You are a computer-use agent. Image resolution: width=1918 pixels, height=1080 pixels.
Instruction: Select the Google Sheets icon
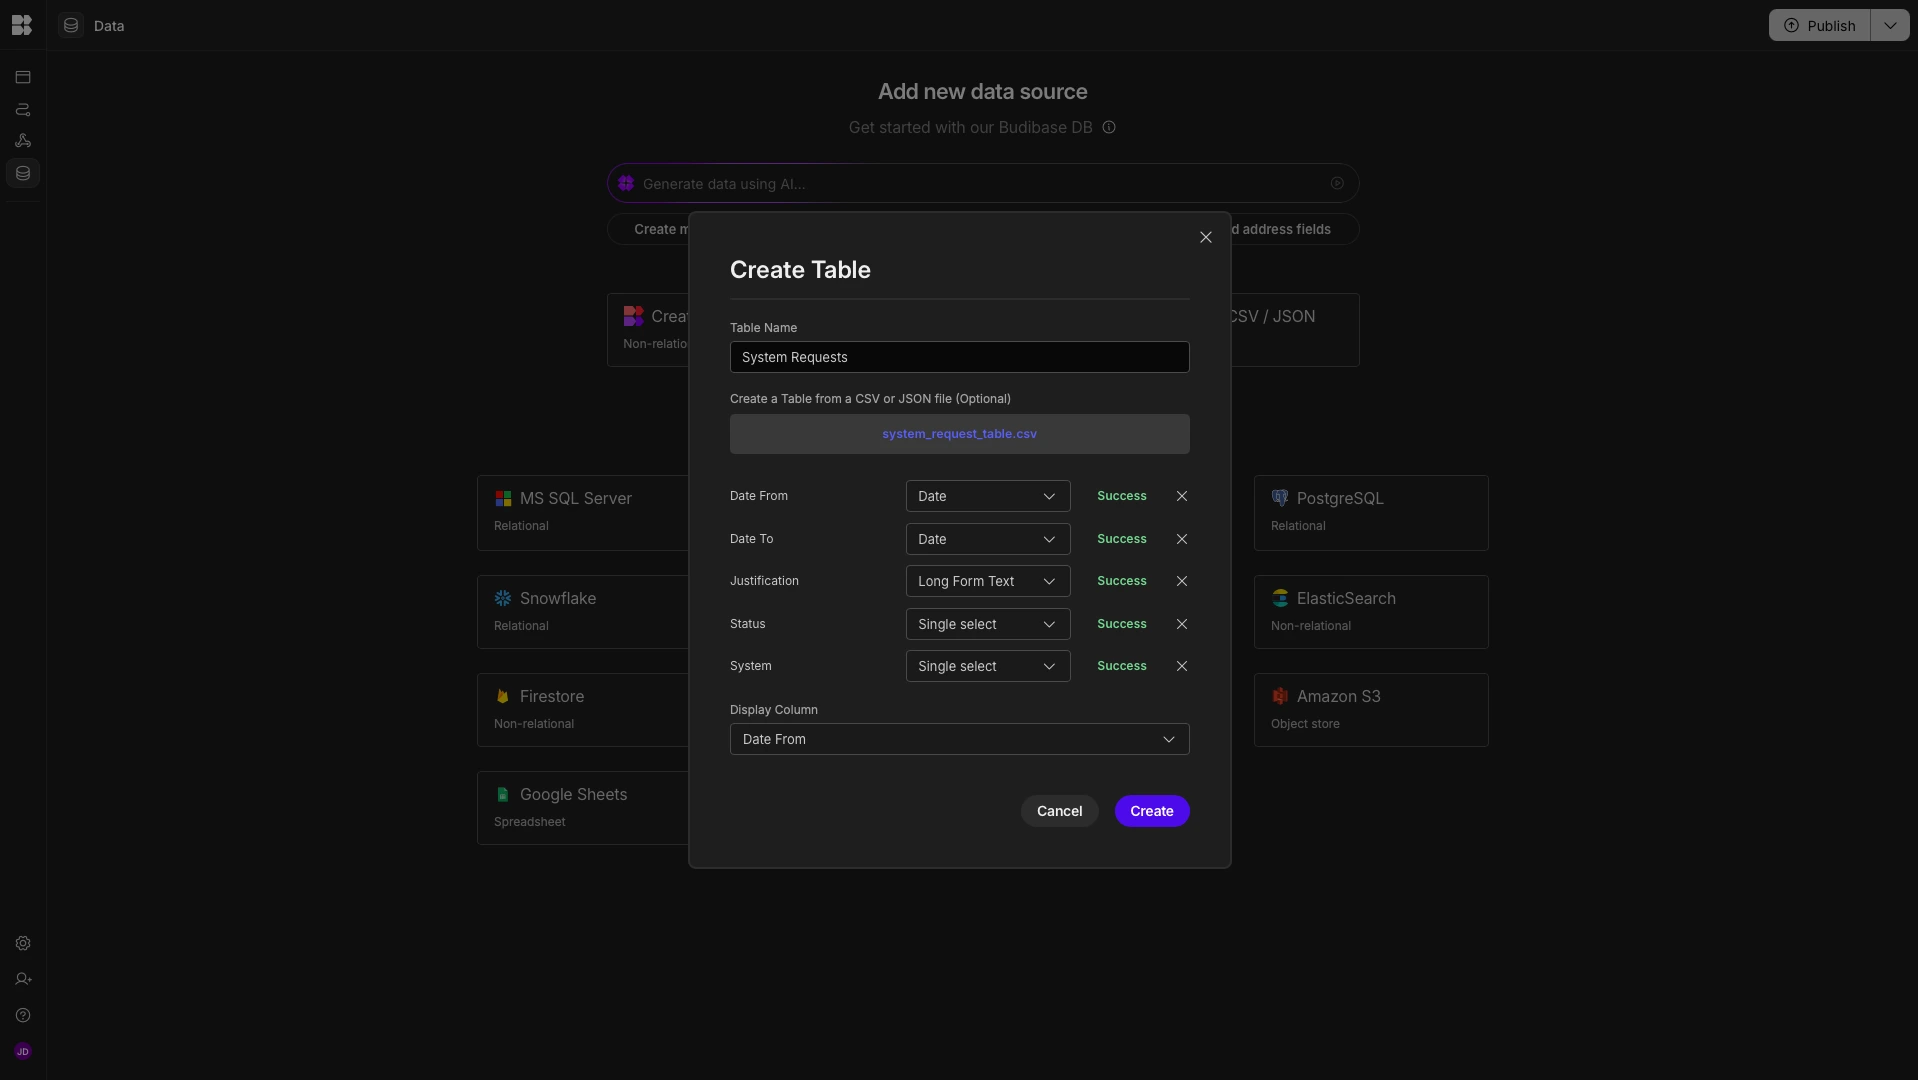[503, 794]
